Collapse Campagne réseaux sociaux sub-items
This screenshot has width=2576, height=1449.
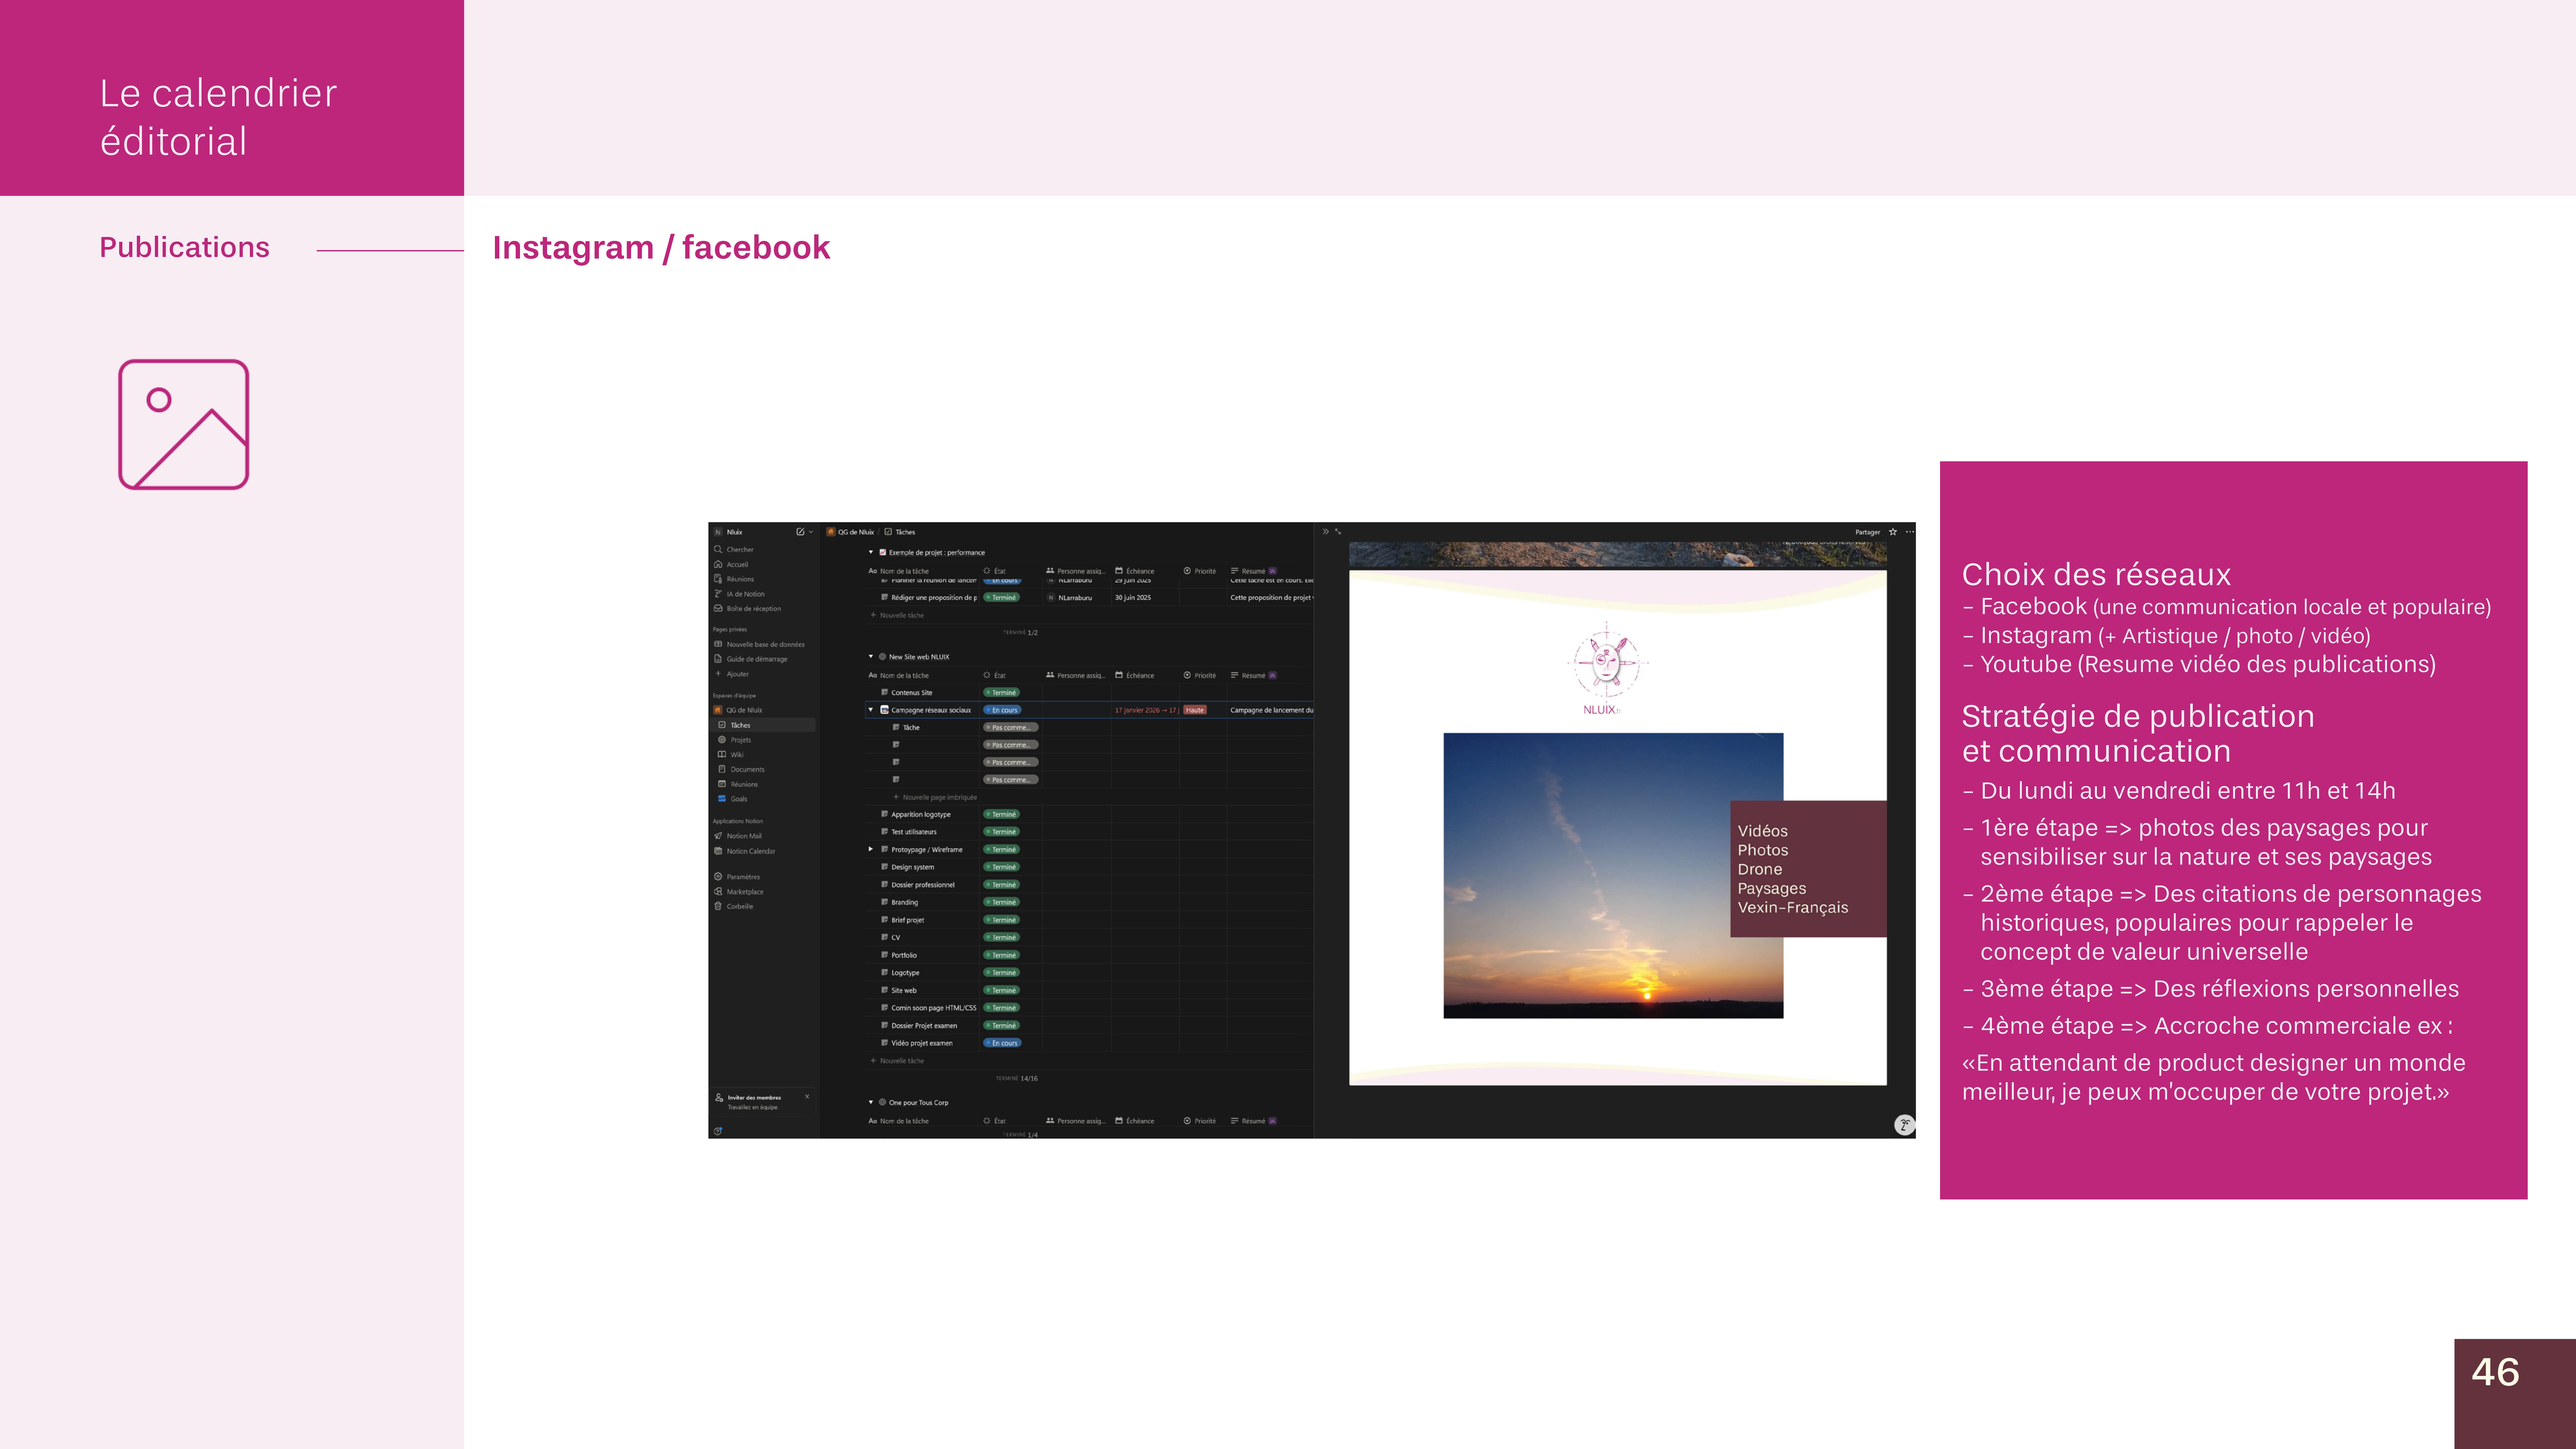871,710
